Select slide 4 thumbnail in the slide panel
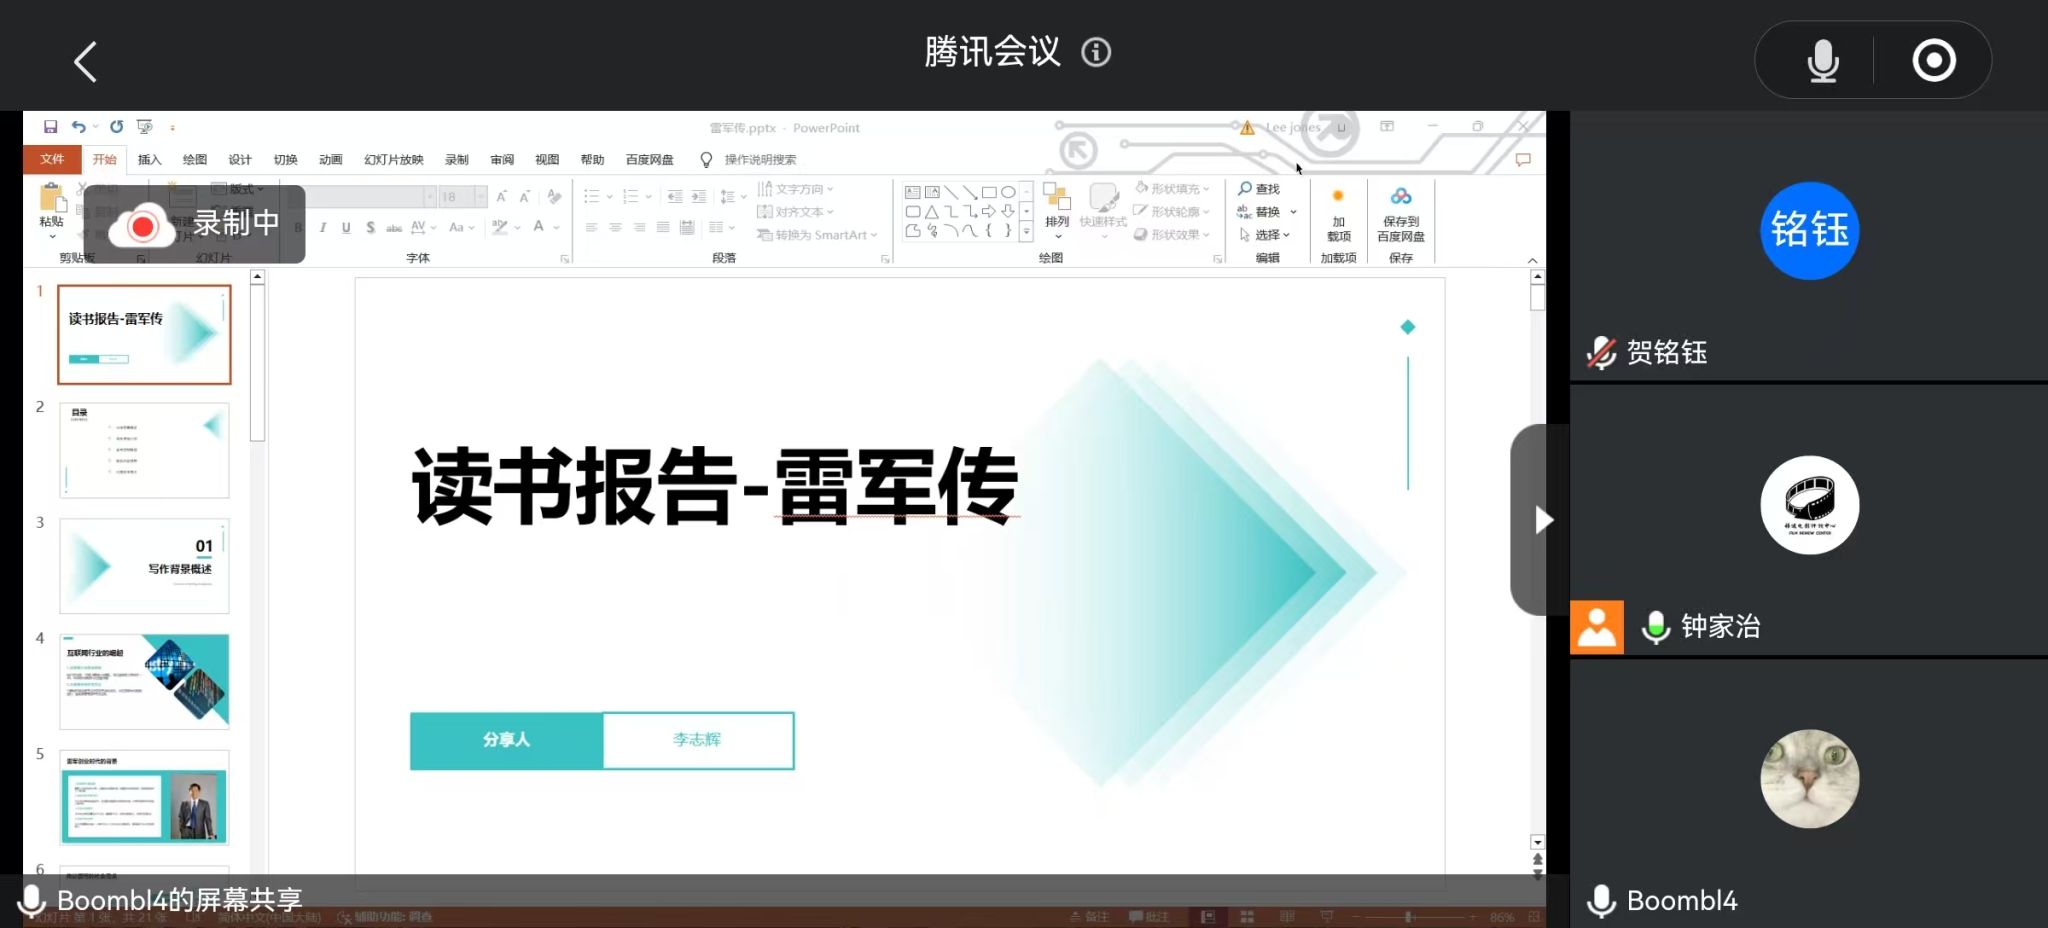The image size is (2048, 928). tap(144, 681)
